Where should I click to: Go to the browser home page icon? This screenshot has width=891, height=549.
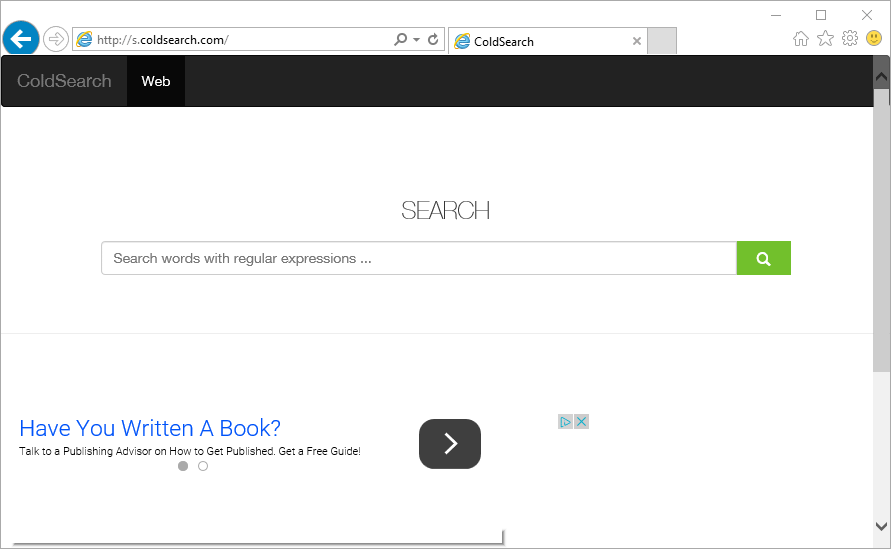[x=801, y=39]
